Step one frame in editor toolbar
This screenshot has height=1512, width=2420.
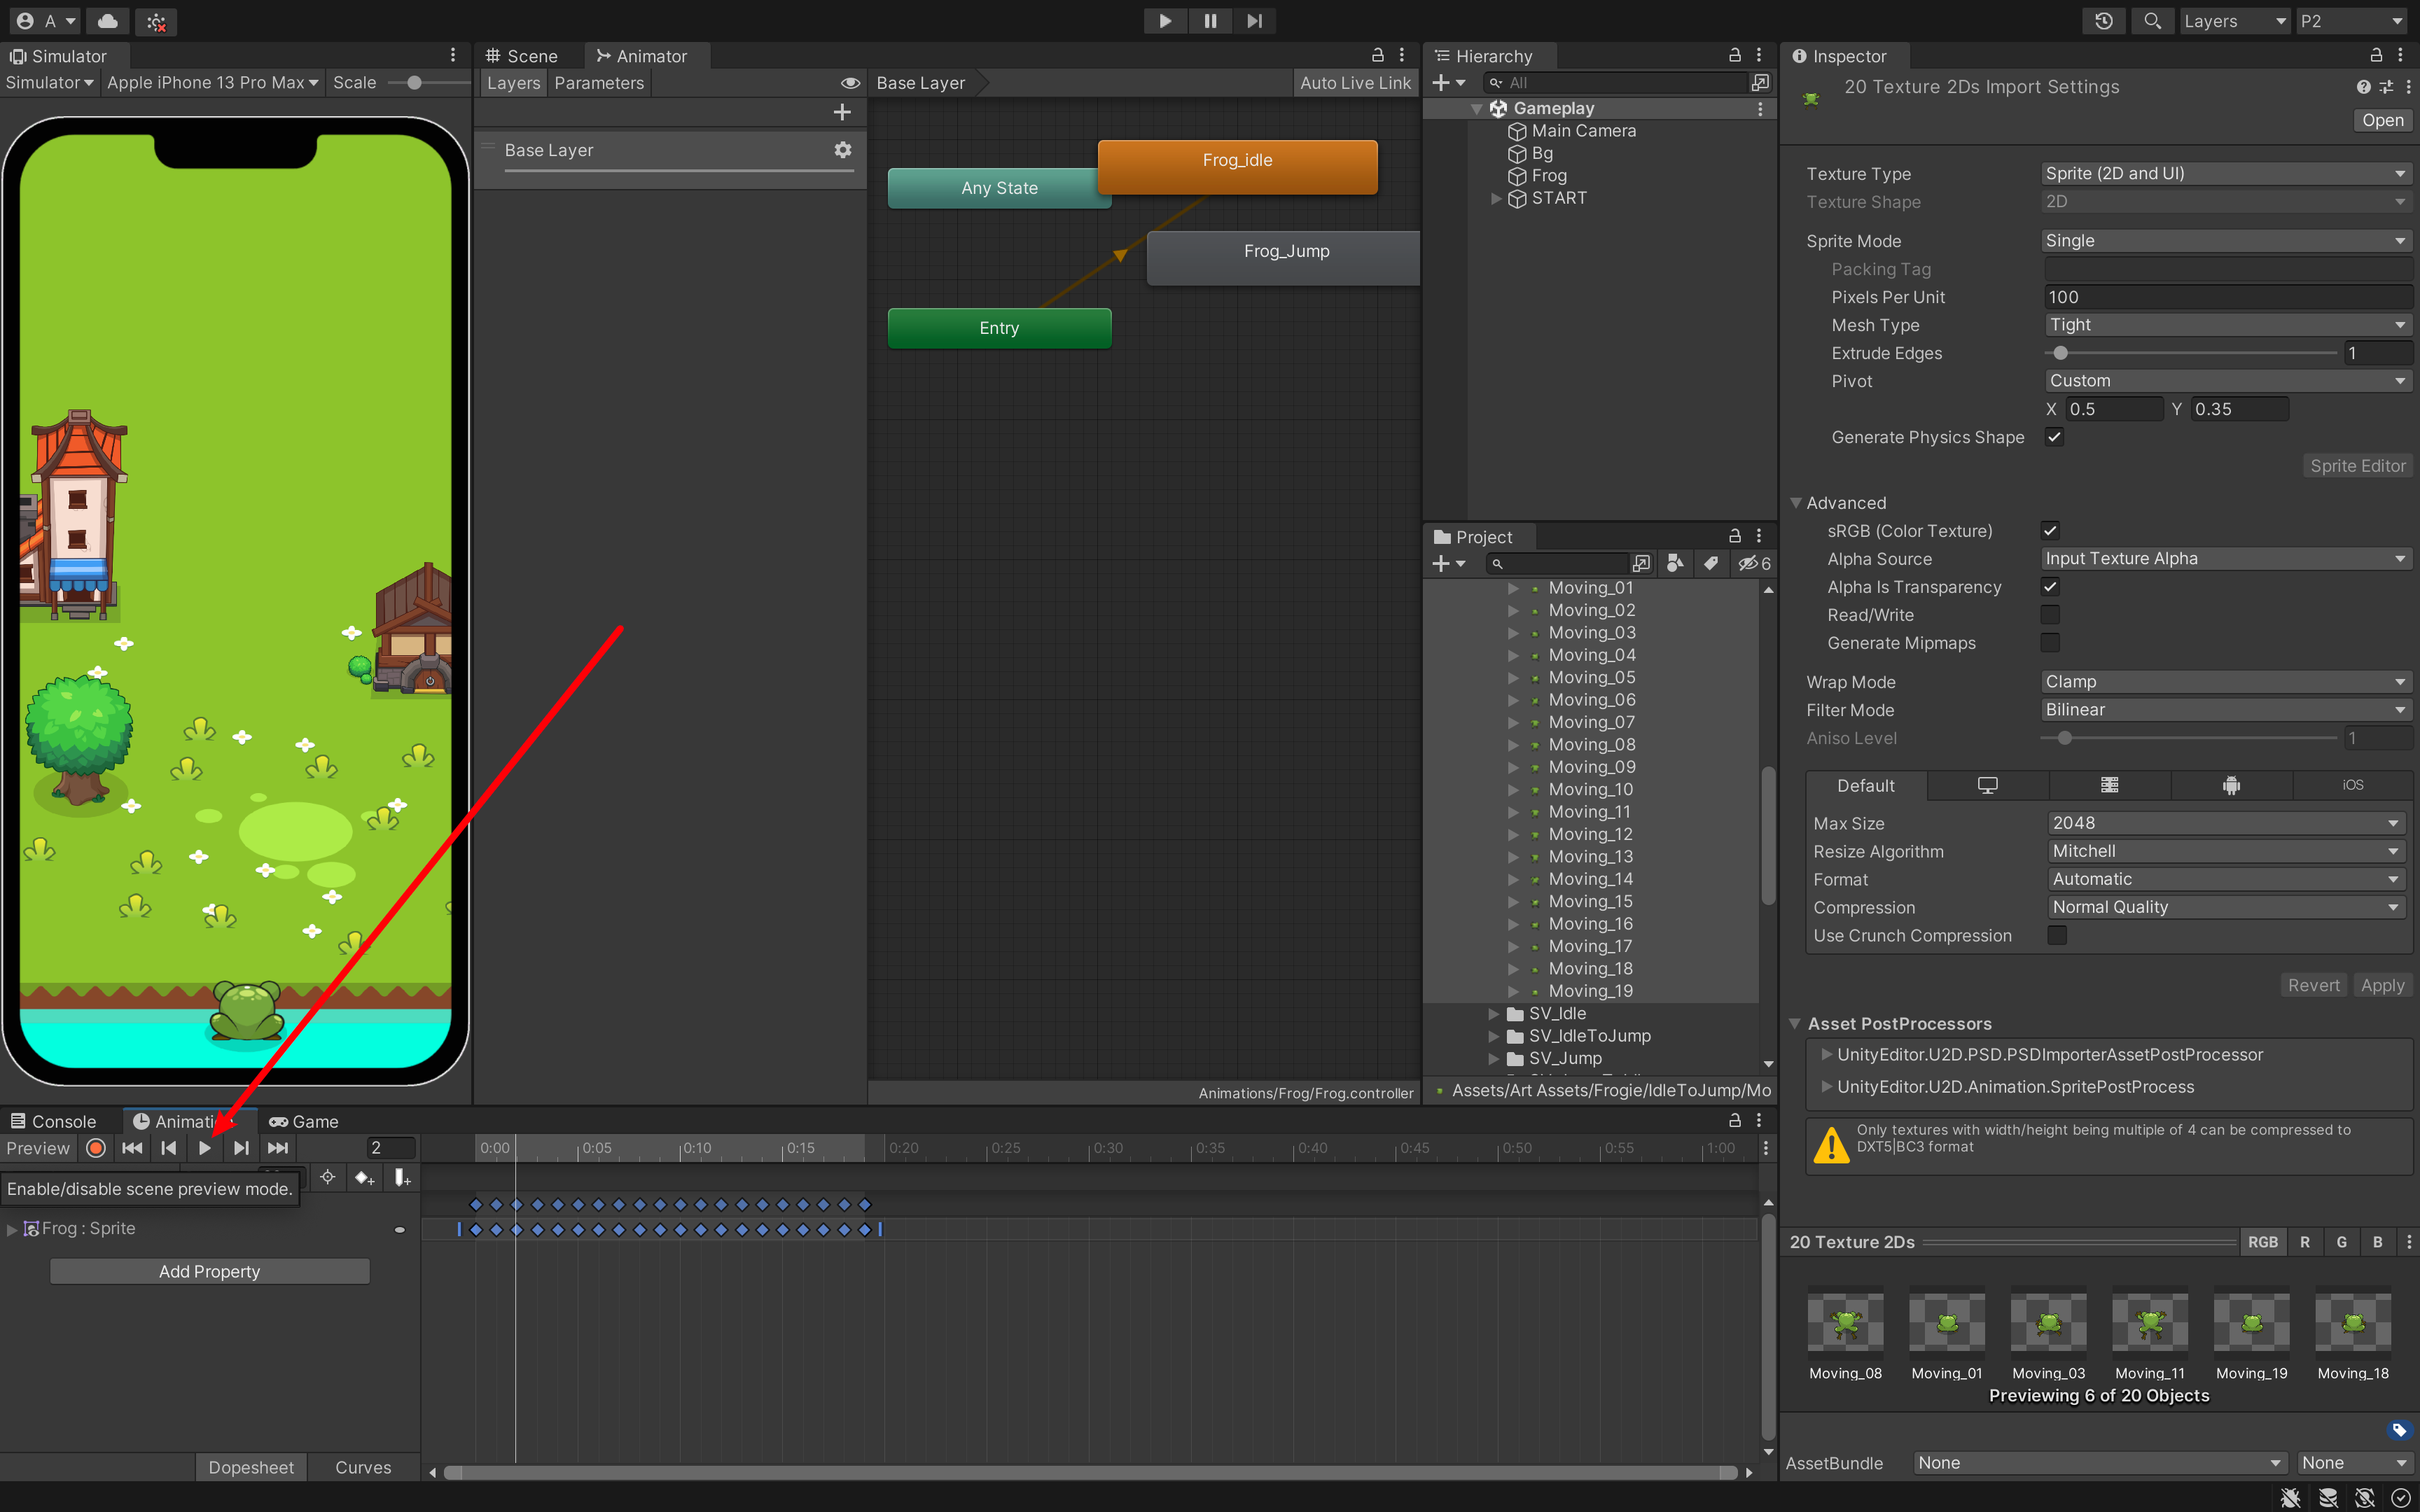pyautogui.click(x=1254, y=21)
